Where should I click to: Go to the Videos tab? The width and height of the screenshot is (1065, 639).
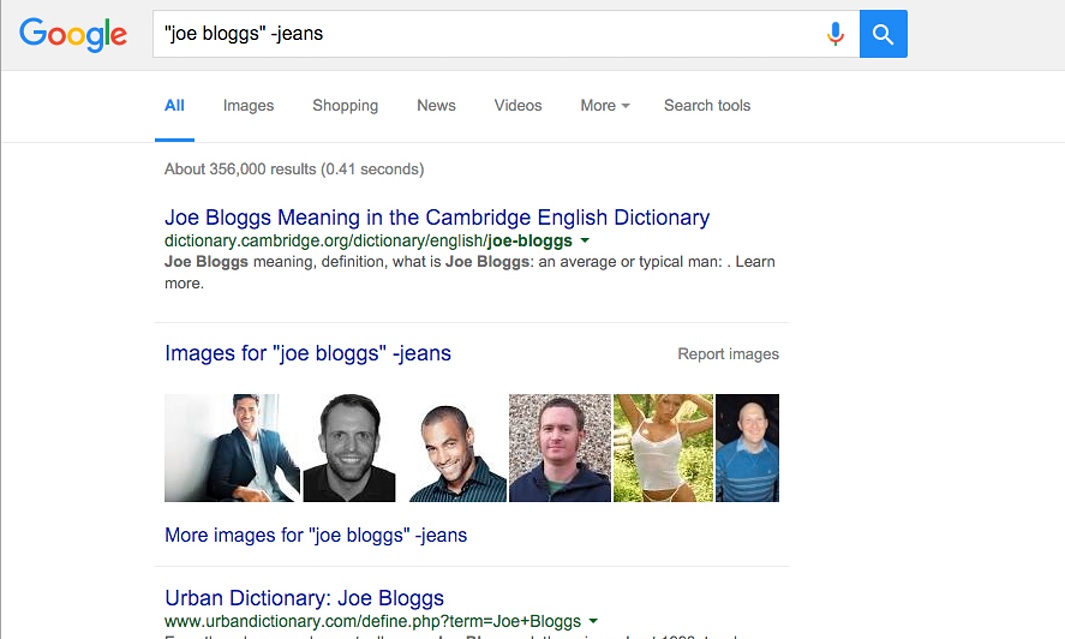(x=518, y=105)
